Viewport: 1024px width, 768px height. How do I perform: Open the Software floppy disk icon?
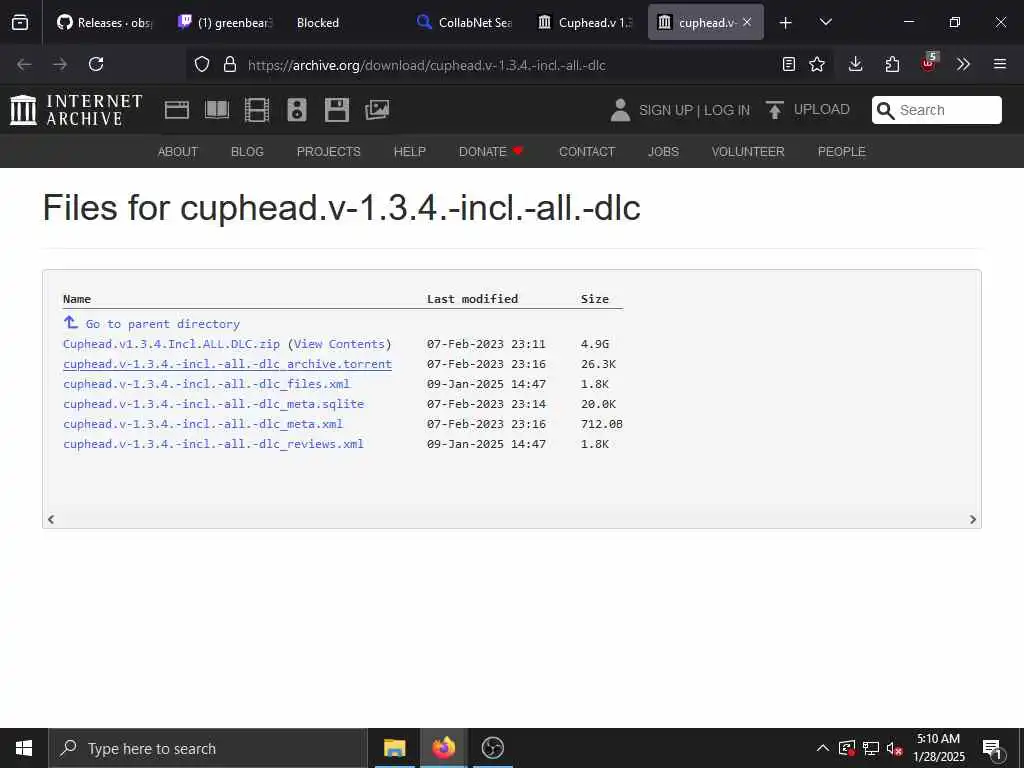[x=337, y=110]
